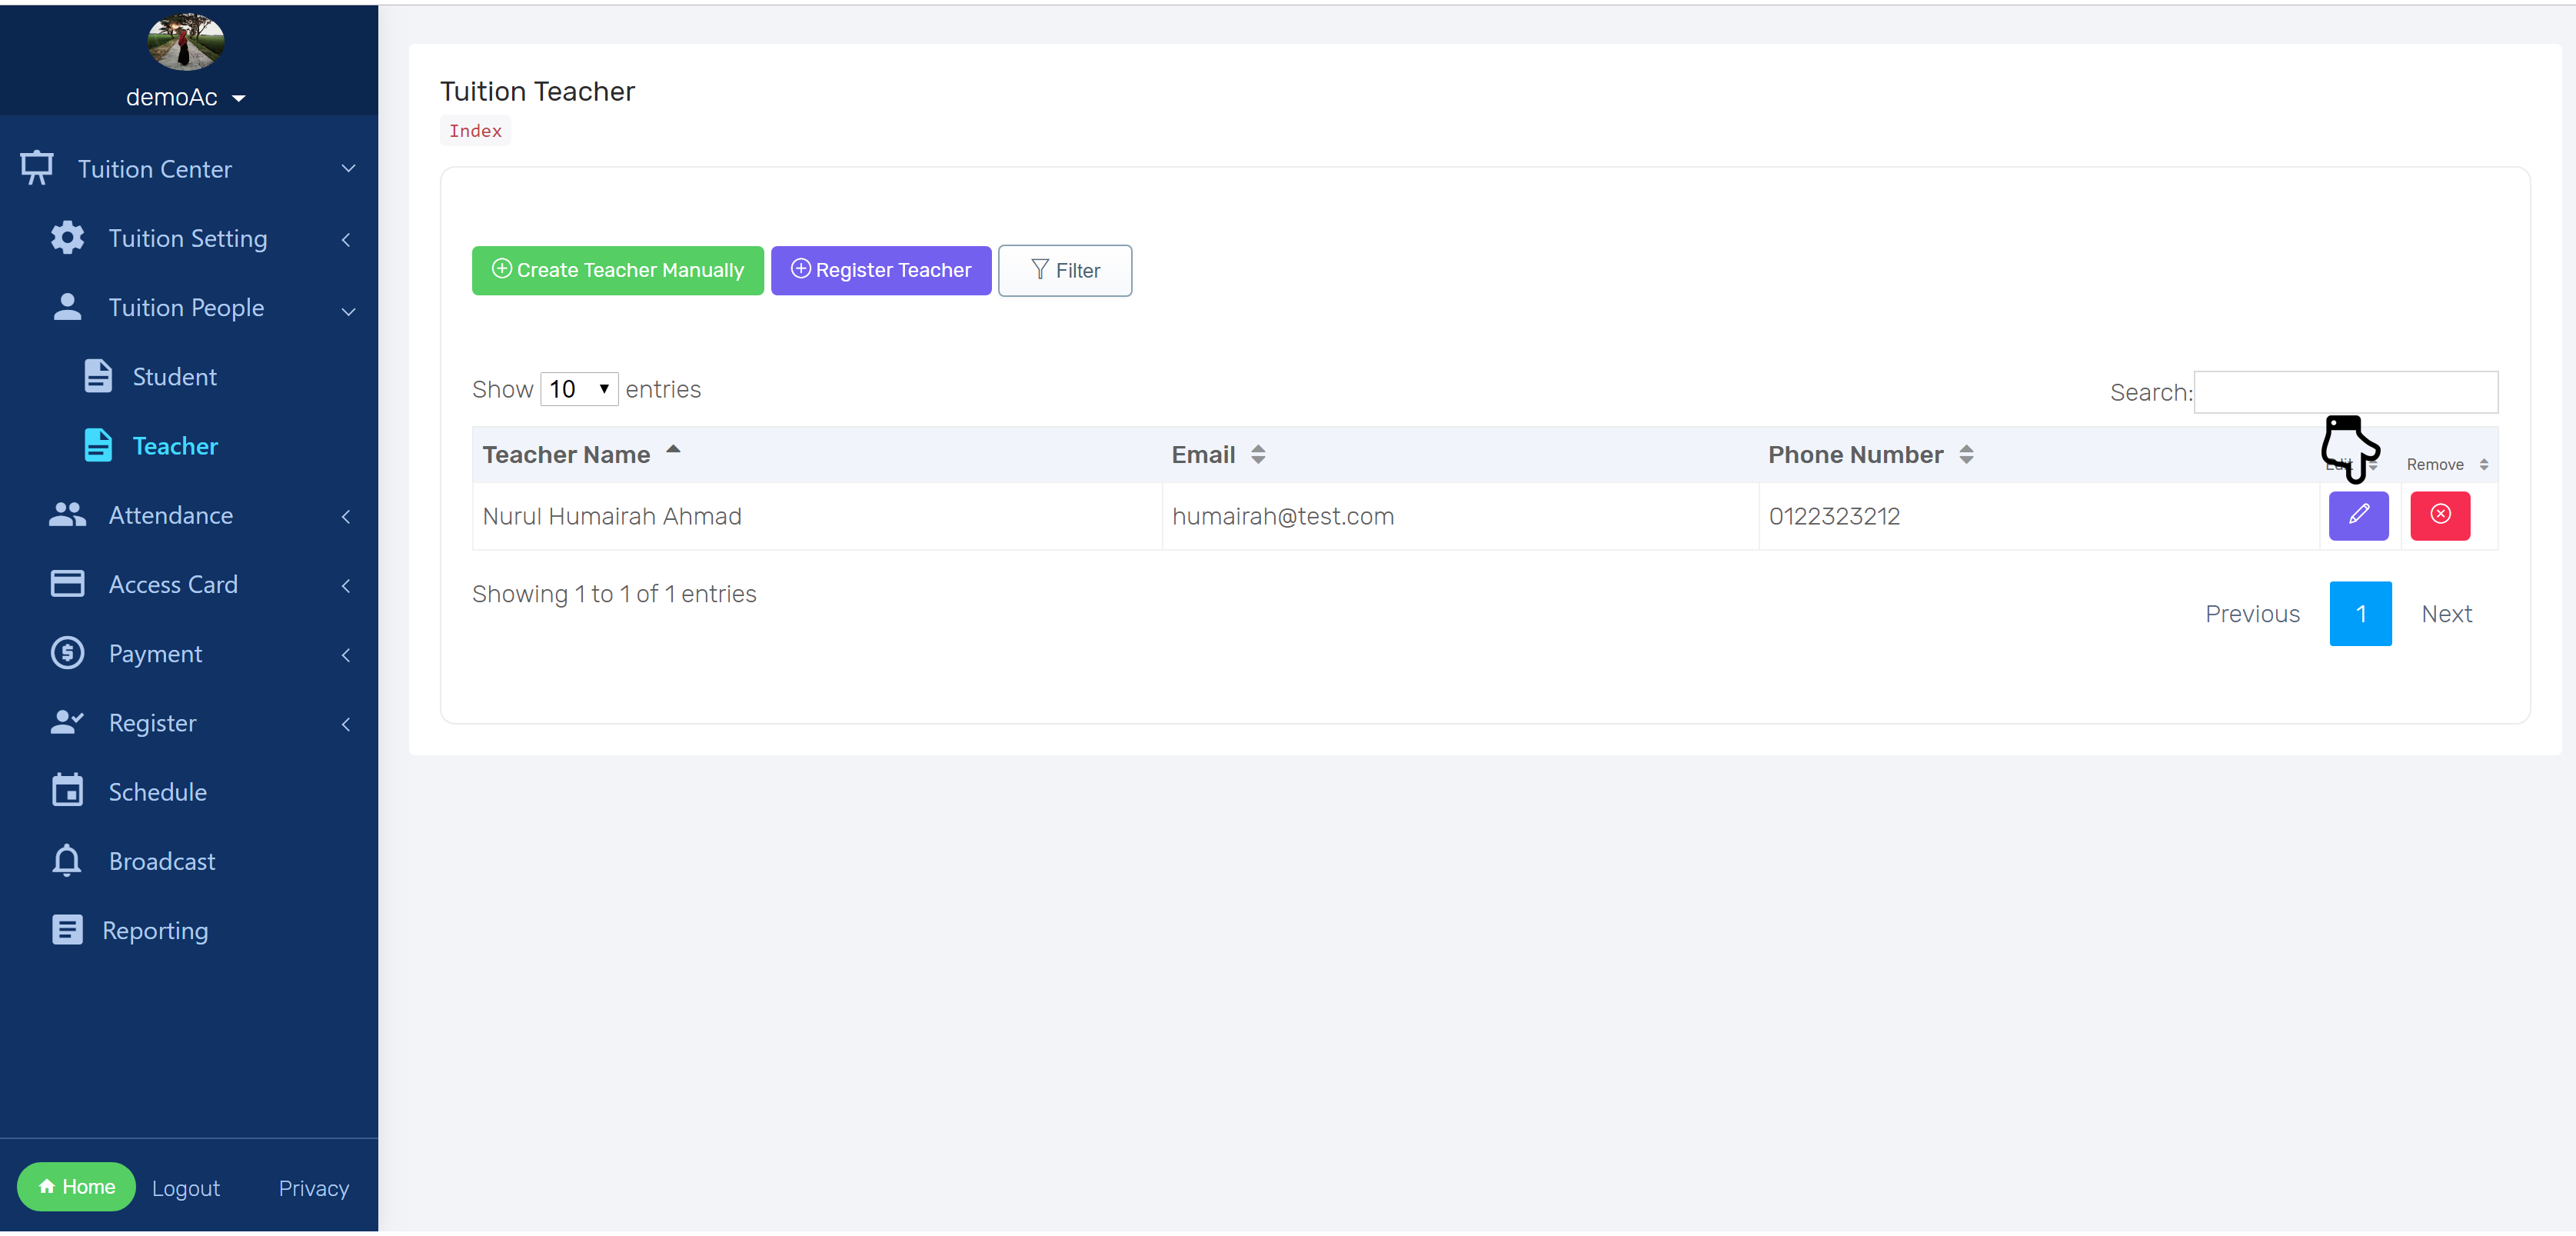The image size is (2576, 1236).
Task: Click the Student document icon
Action: coord(98,376)
